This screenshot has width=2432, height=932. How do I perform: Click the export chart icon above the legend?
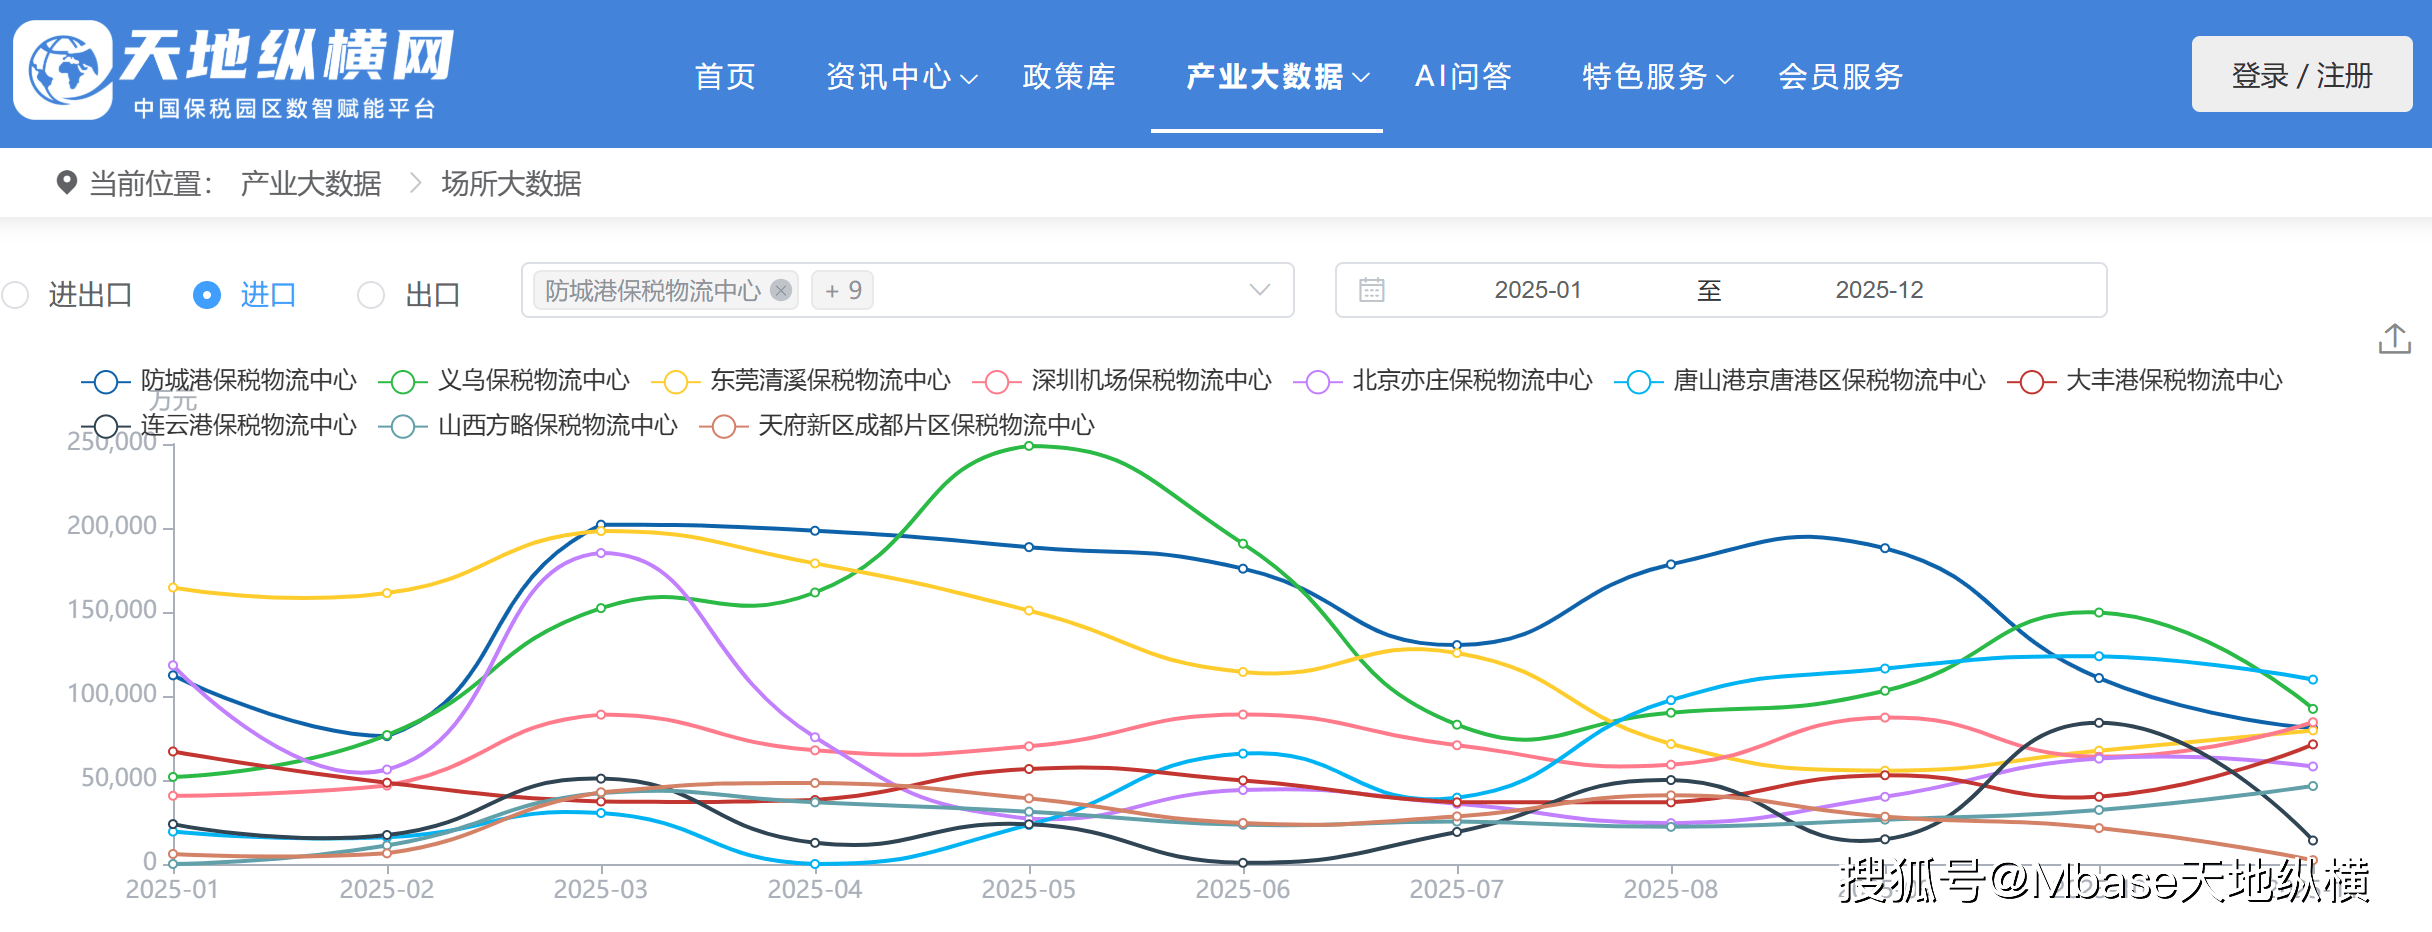(2395, 340)
